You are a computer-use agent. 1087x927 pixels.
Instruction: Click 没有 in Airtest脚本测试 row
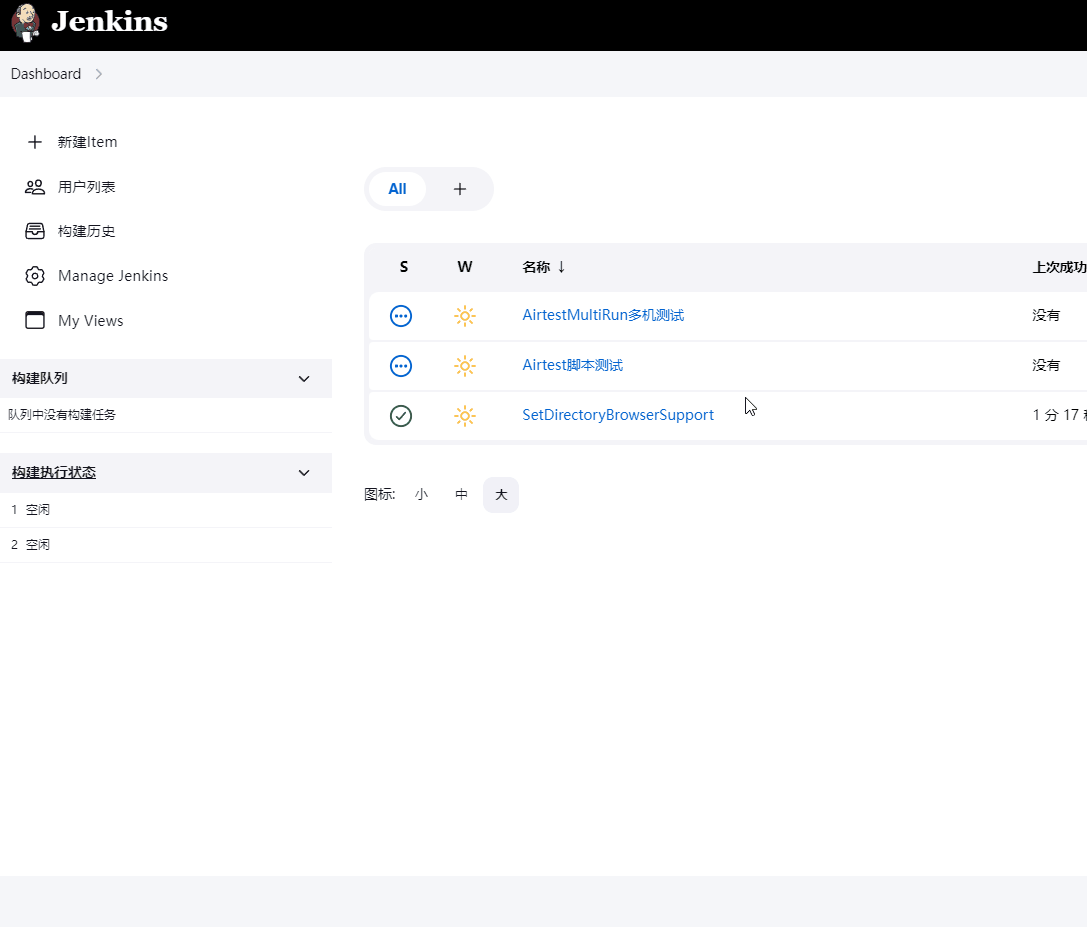click(1046, 365)
